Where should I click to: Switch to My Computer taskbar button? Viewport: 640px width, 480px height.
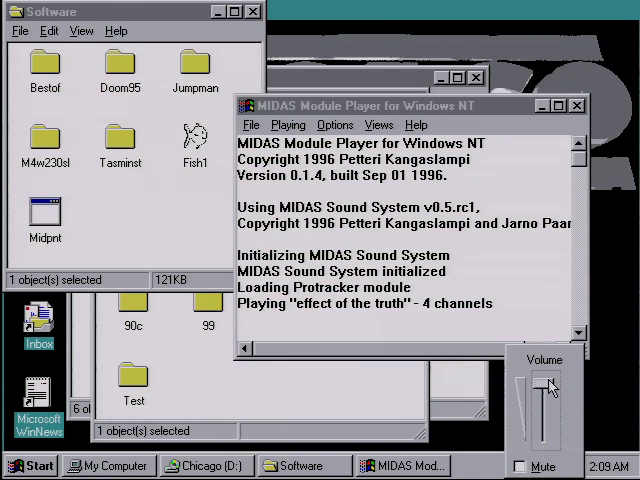click(109, 466)
